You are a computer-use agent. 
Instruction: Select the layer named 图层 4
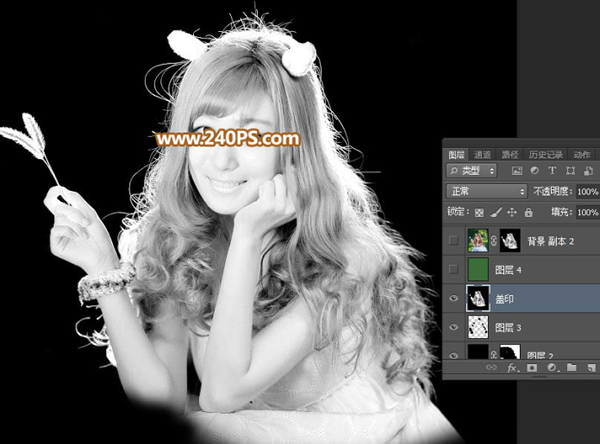coord(508,270)
